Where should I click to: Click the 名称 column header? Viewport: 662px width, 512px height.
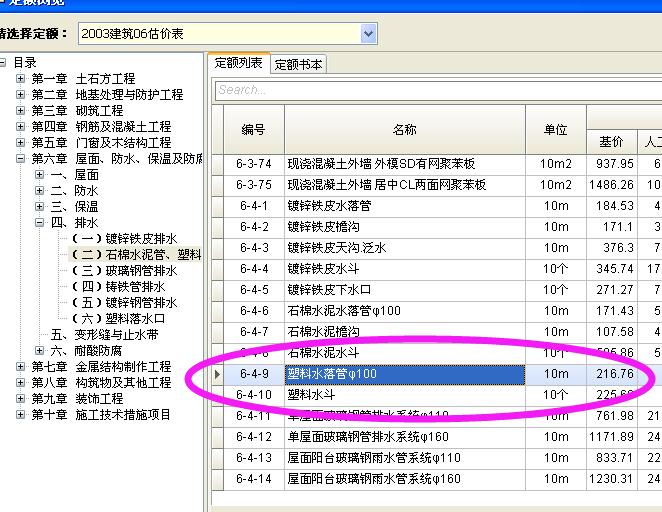[405, 130]
